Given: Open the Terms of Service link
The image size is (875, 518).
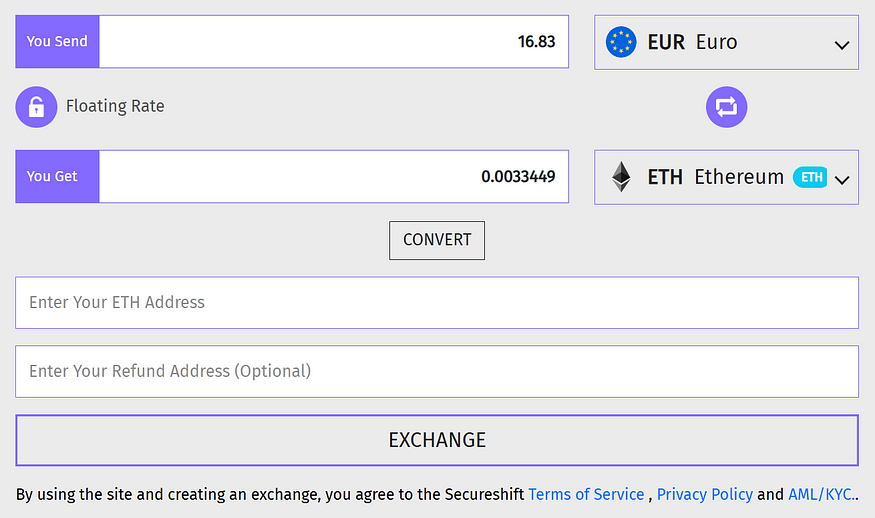Looking at the screenshot, I should [x=586, y=494].
